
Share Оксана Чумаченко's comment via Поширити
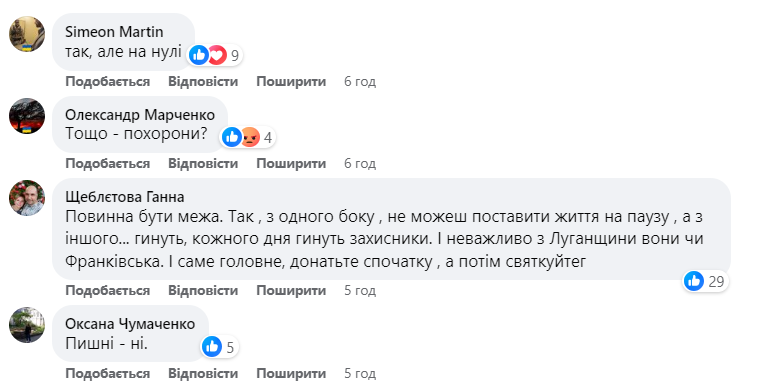pos(291,373)
